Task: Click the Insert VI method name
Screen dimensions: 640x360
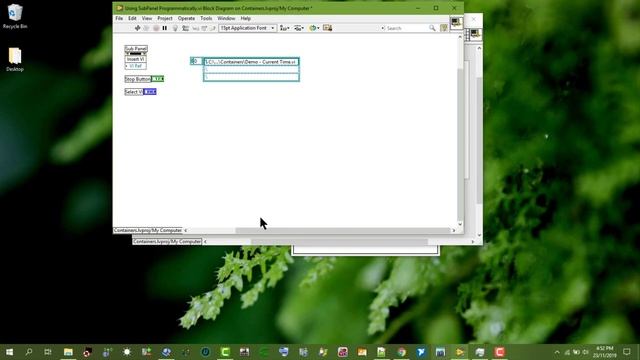Action: (136, 59)
